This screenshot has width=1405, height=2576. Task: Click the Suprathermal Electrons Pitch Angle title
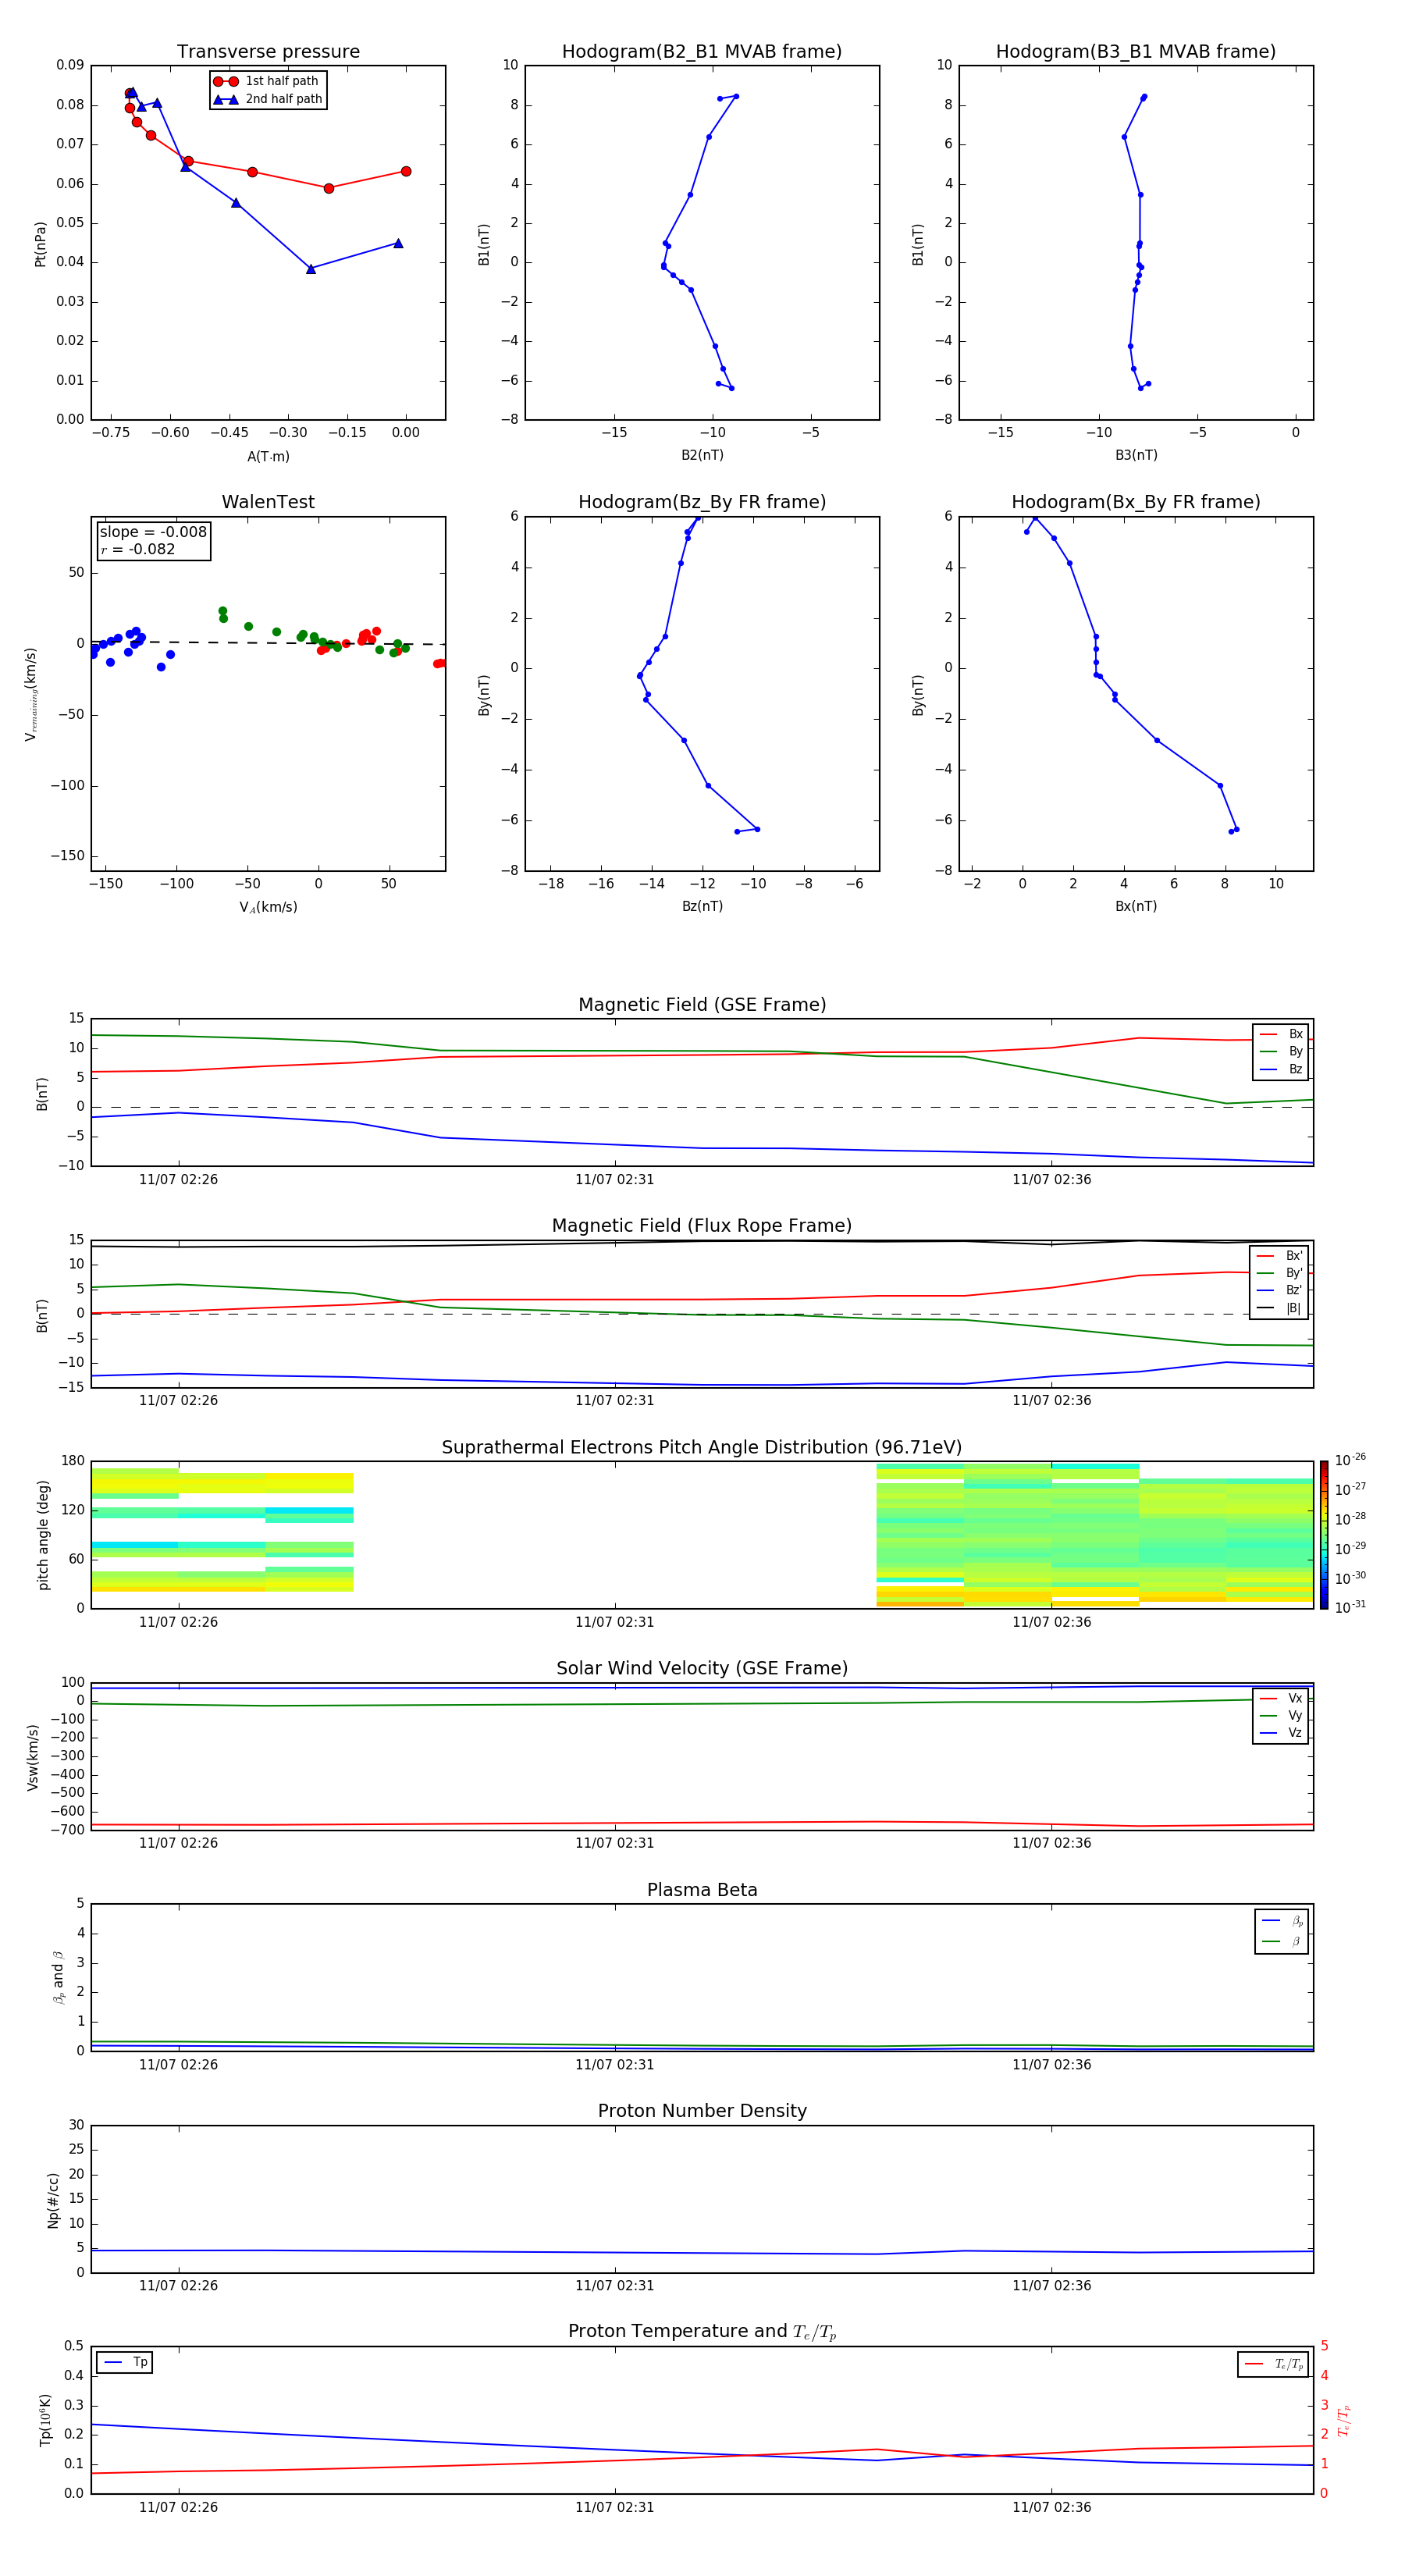click(x=702, y=1448)
